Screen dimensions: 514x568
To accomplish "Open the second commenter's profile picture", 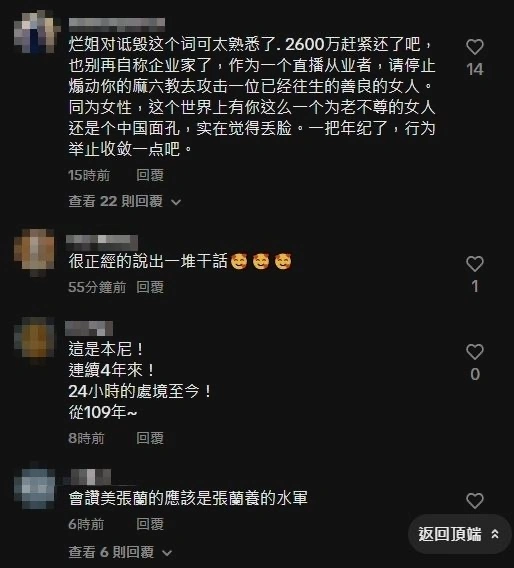I will click(x=34, y=252).
